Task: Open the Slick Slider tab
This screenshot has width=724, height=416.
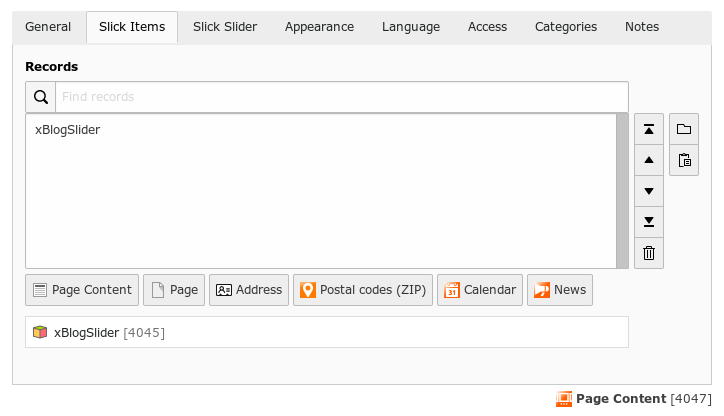Action: pyautogui.click(x=225, y=27)
